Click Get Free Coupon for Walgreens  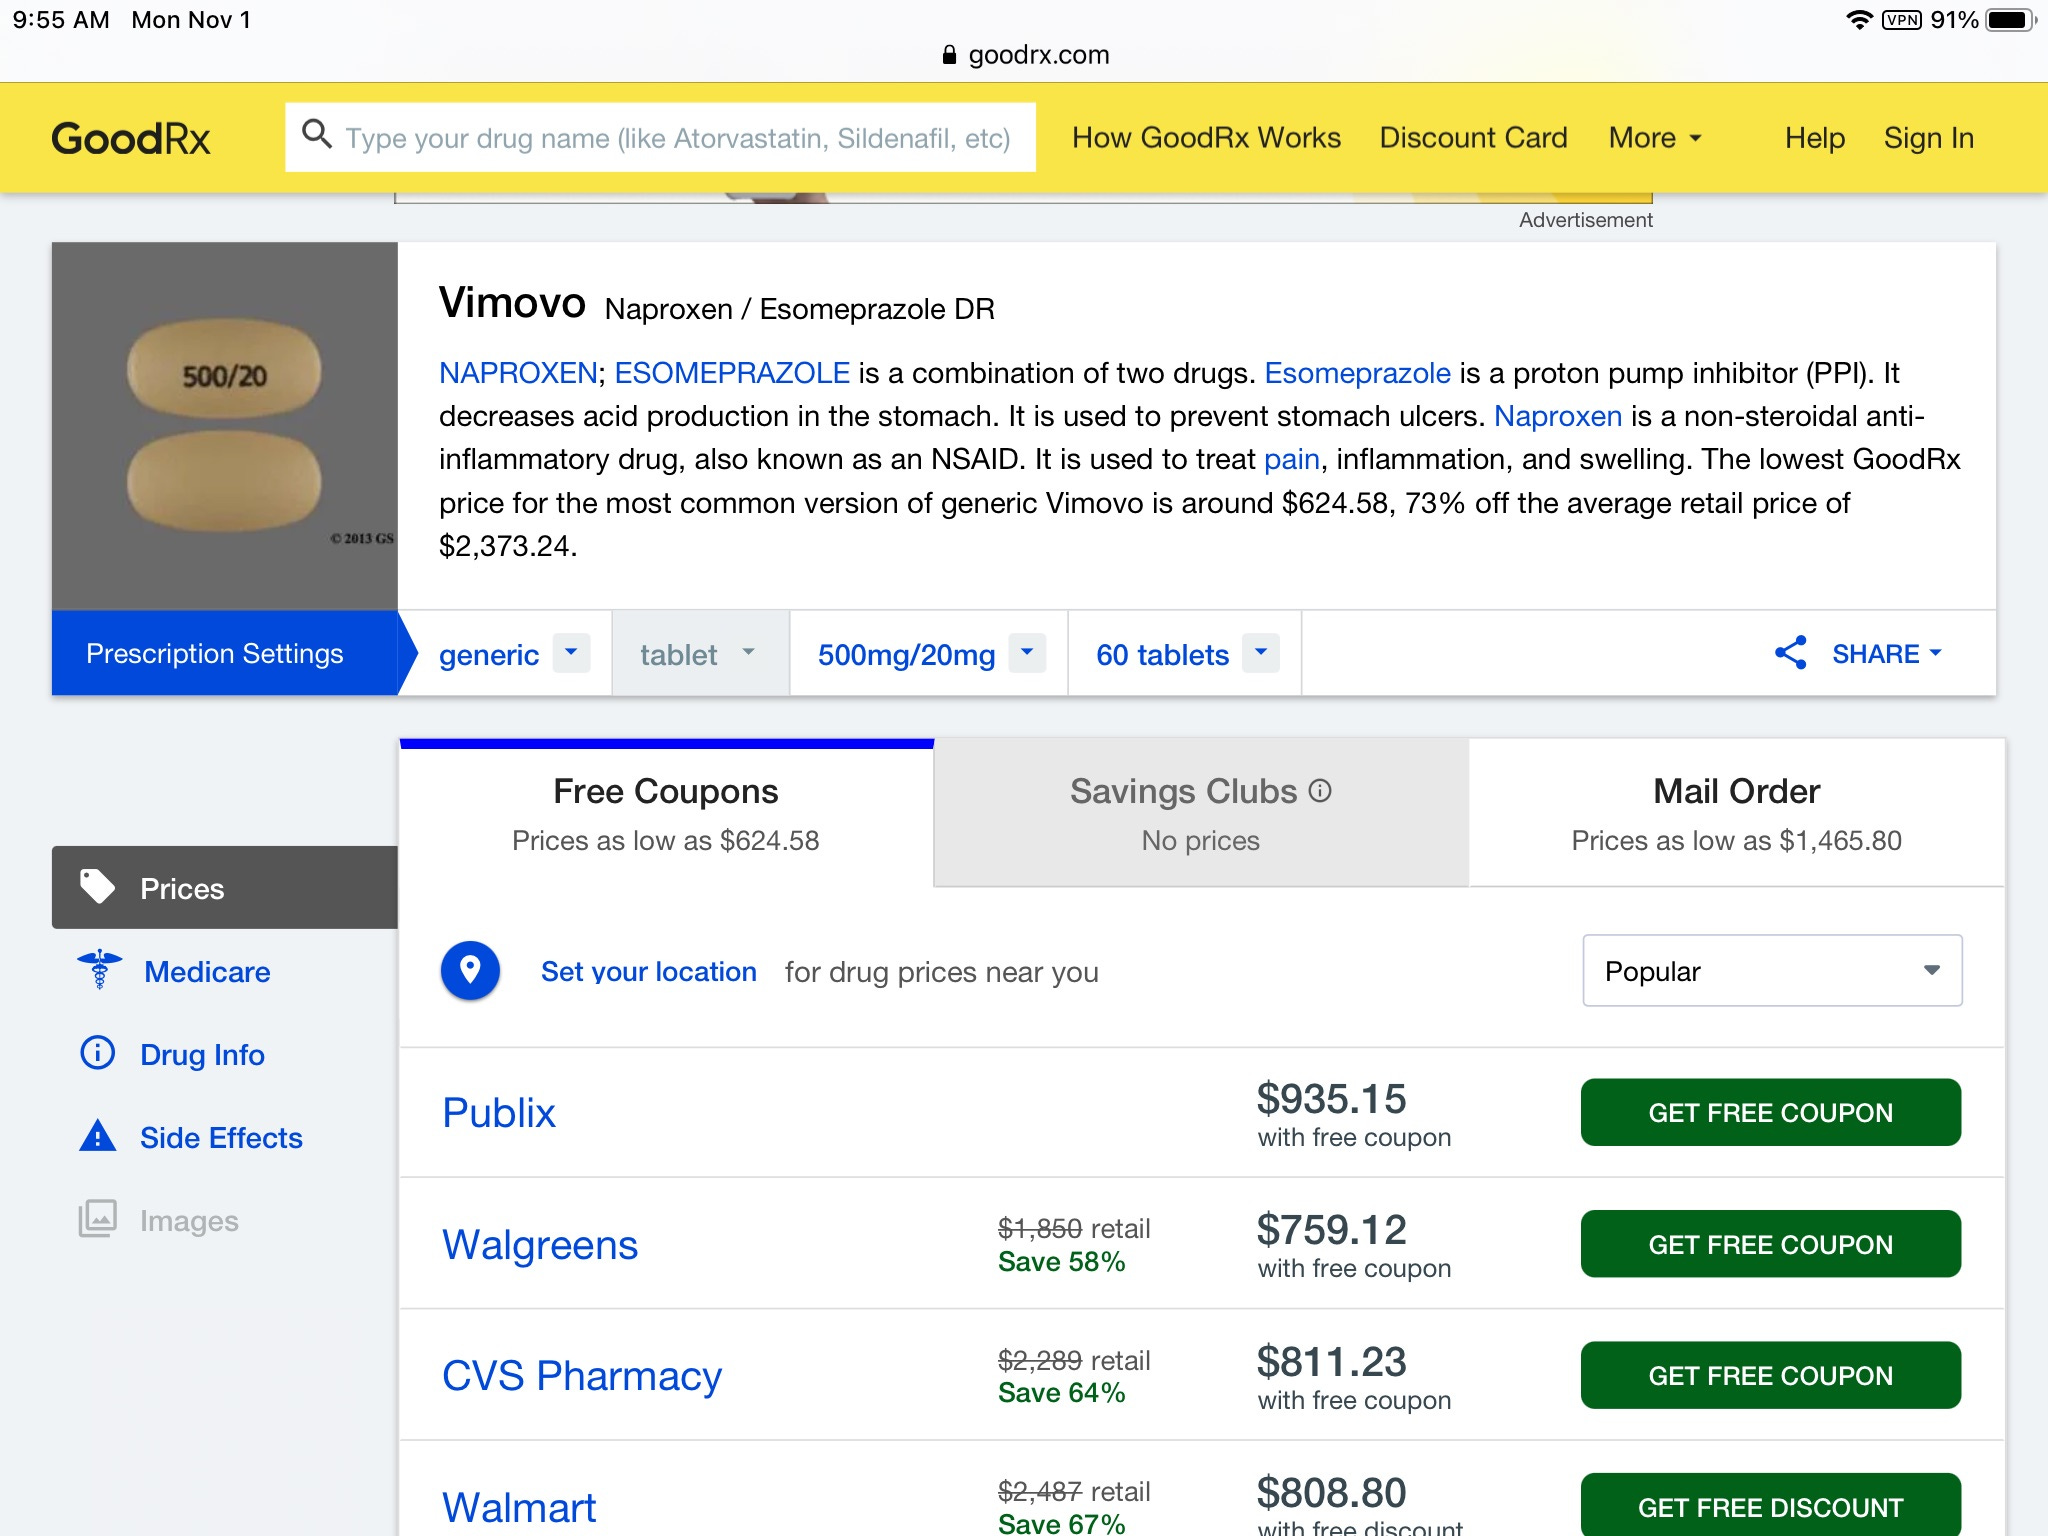(x=1770, y=1244)
